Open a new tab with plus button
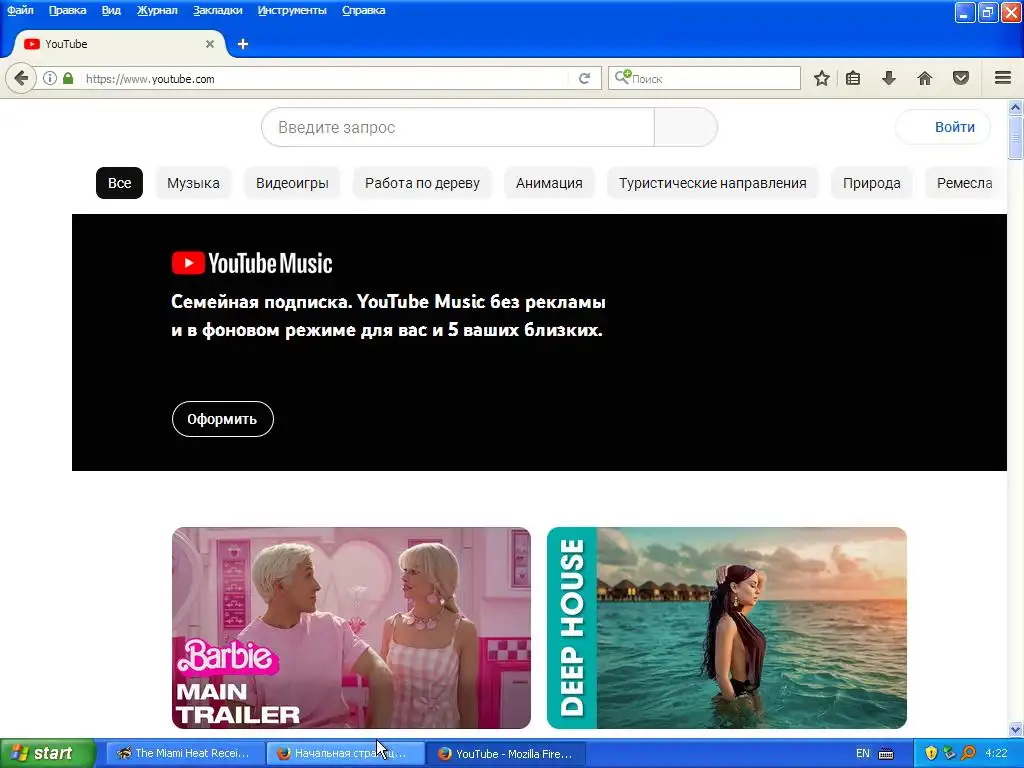This screenshot has height=768, width=1024. coord(243,44)
